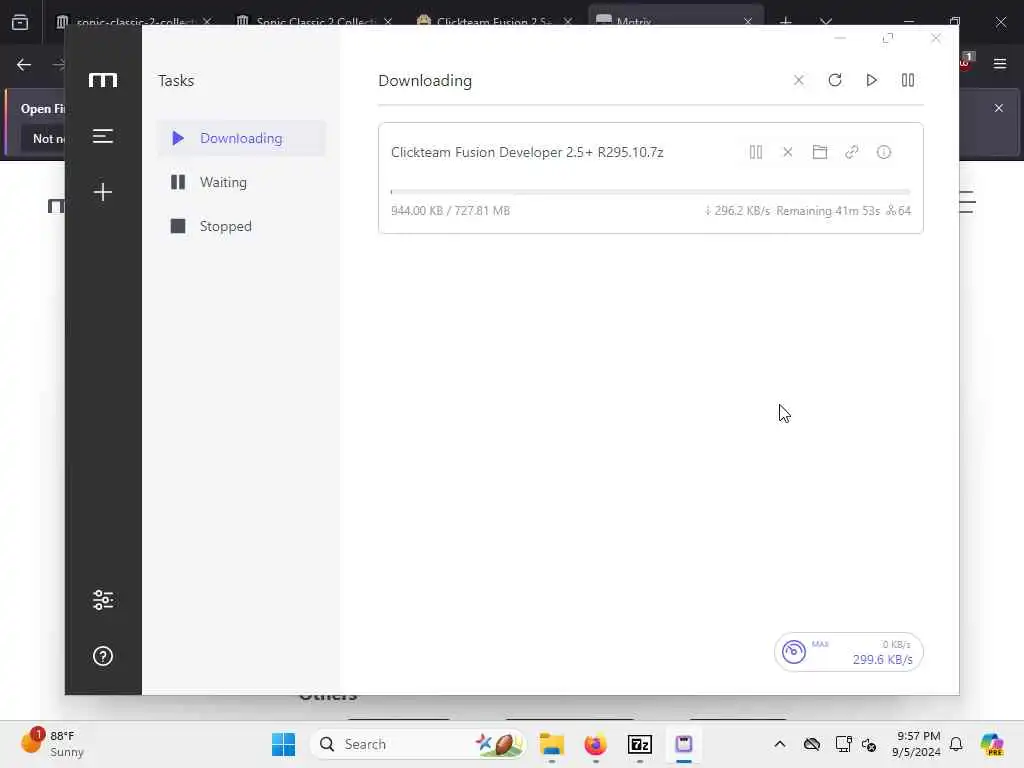1024x768 pixels.
Task: Select the Stopped task category
Action: click(241, 226)
